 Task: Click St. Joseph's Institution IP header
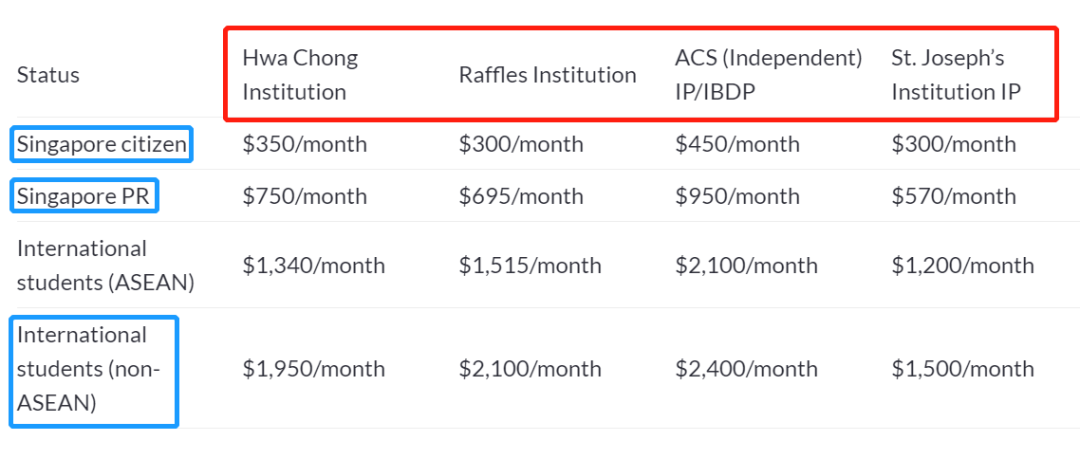click(956, 75)
